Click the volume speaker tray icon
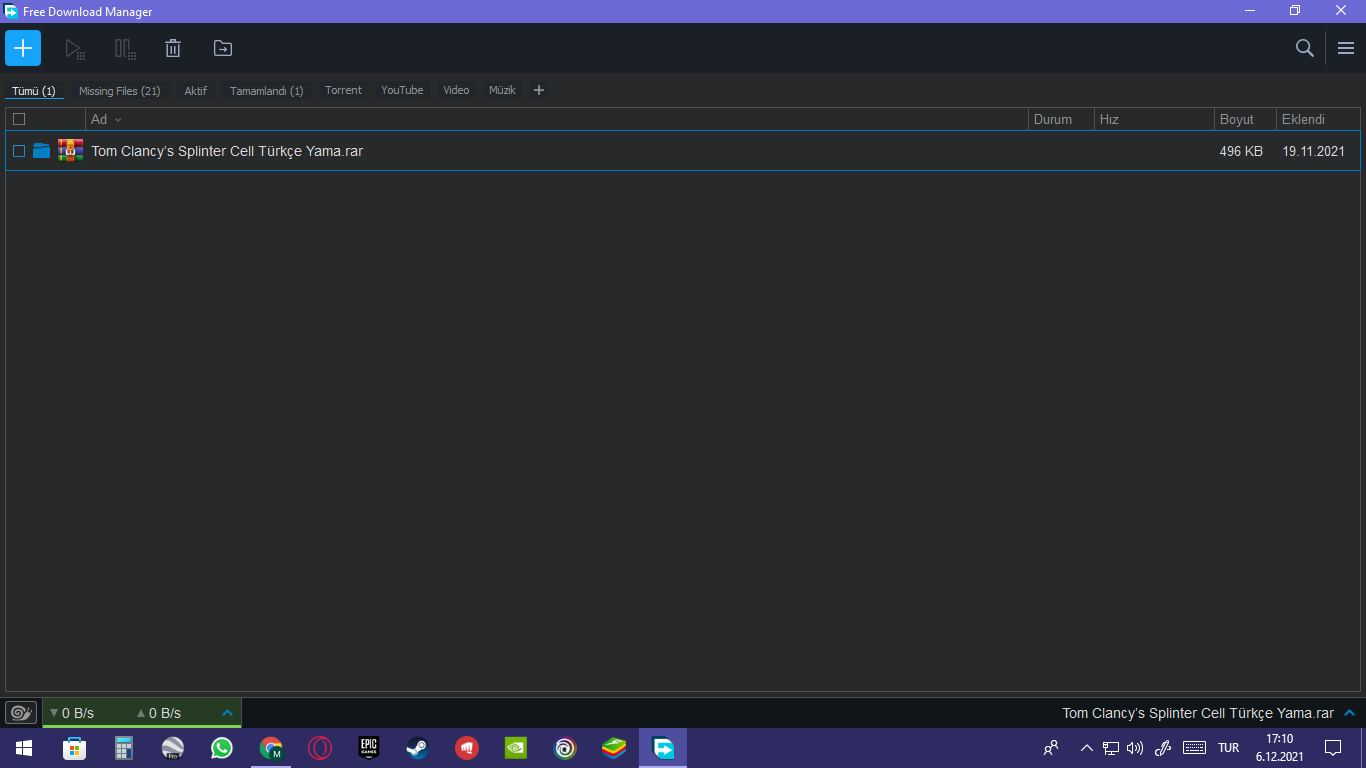 point(1135,748)
